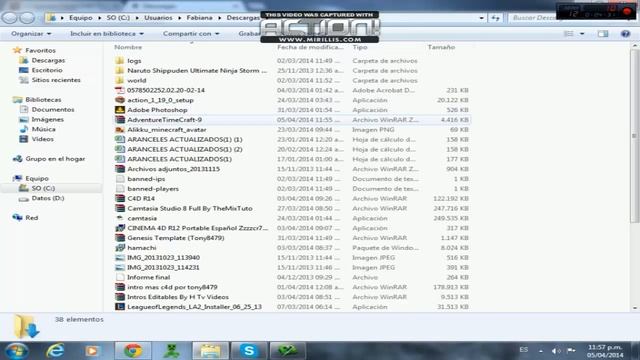Select the banned-ips text file

[146, 179]
